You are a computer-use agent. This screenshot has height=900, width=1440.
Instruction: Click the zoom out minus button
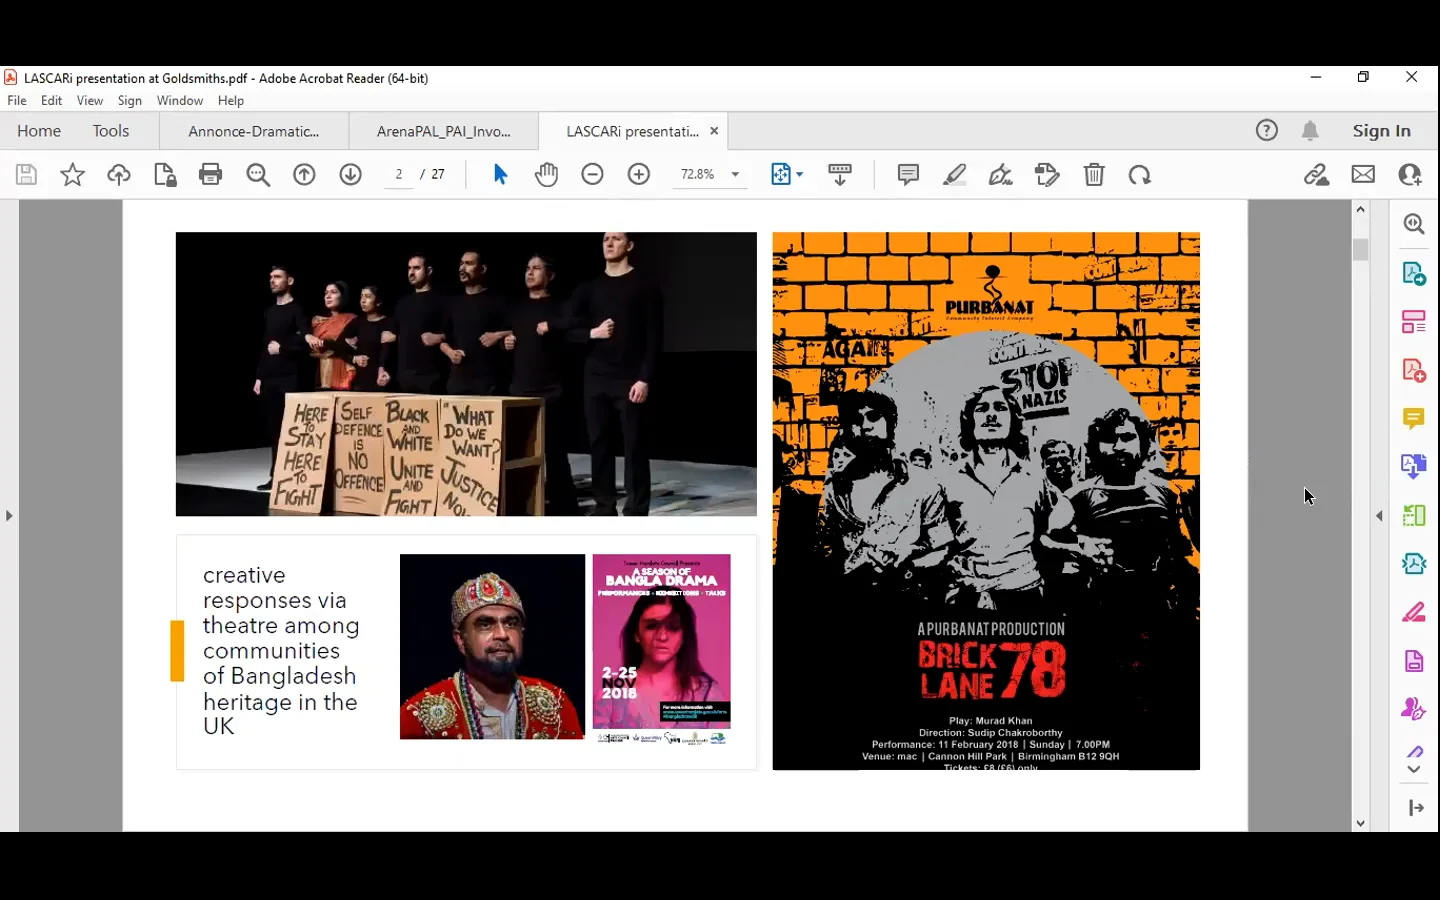pos(592,175)
